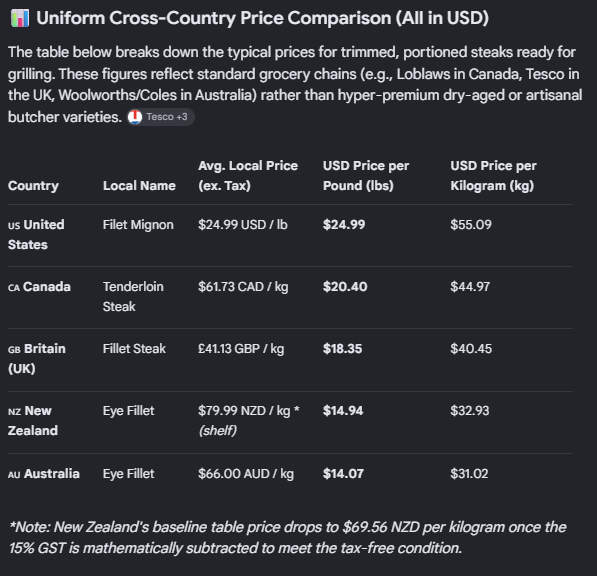Screen dimensions: 597x576
Task: Open the Tesco +3 sources chip
Action: pyautogui.click(x=161, y=117)
